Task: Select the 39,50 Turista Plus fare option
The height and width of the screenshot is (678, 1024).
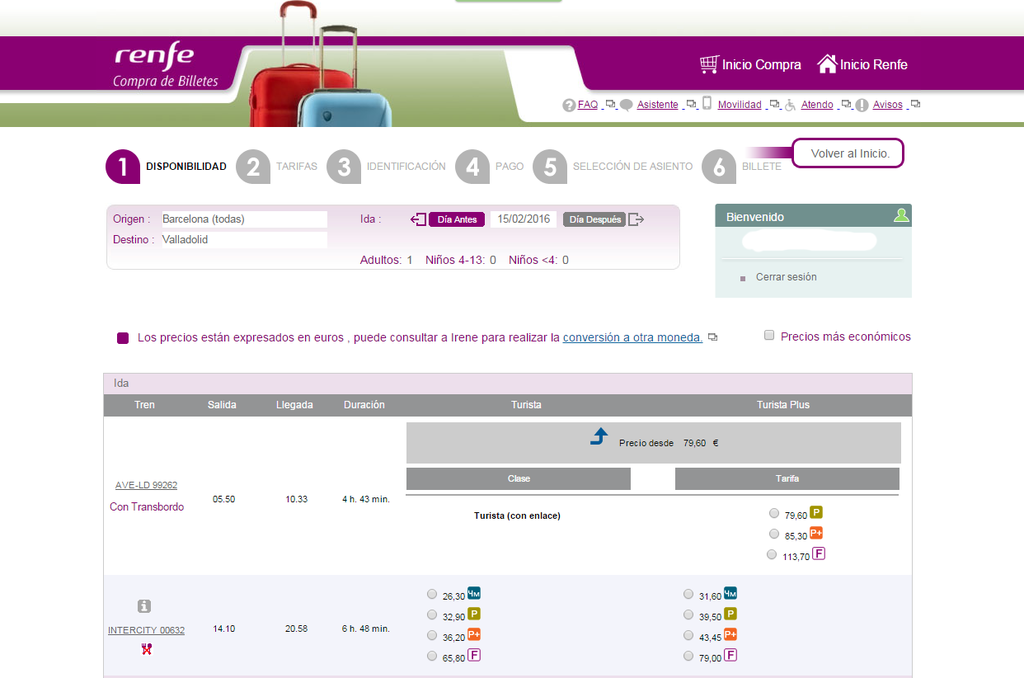Action: click(x=688, y=615)
